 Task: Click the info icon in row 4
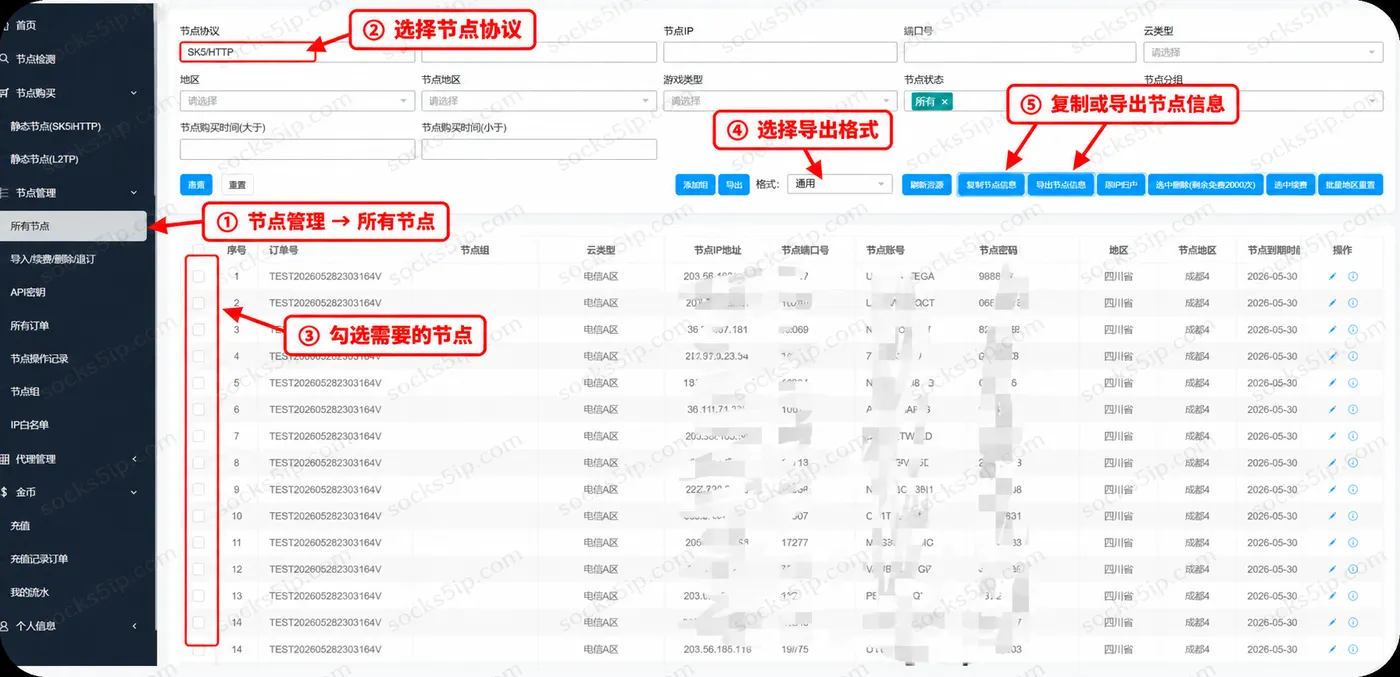[1353, 356]
